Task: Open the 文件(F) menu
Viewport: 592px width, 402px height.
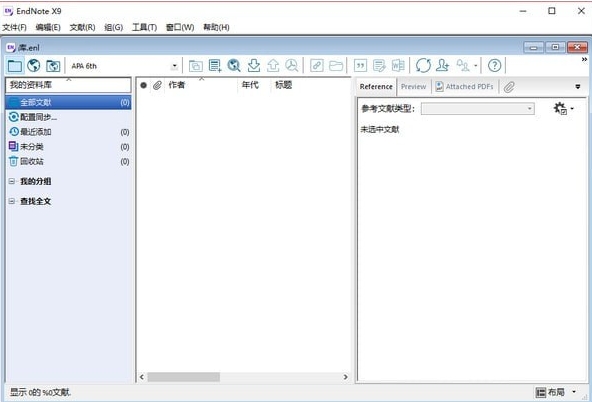Action: pos(14,27)
